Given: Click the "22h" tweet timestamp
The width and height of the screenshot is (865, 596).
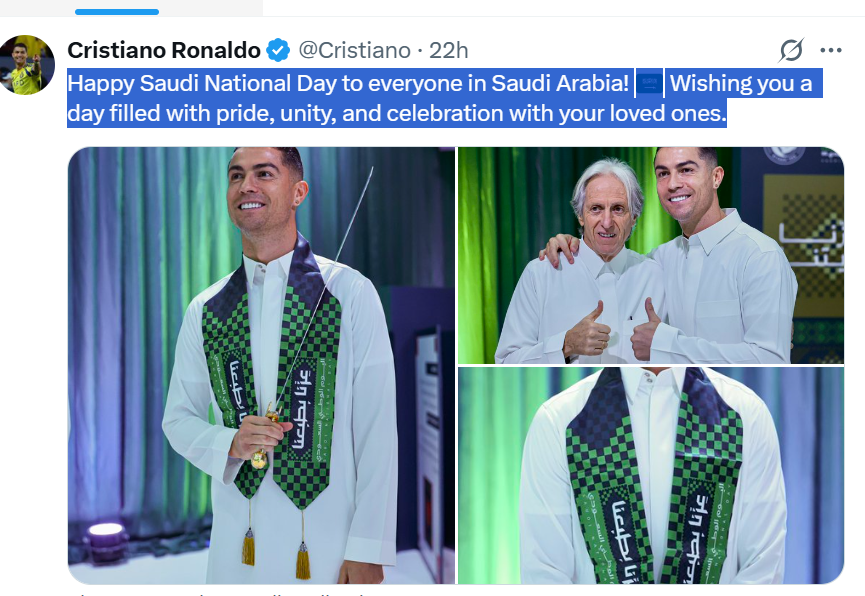Looking at the screenshot, I should coord(449,50).
